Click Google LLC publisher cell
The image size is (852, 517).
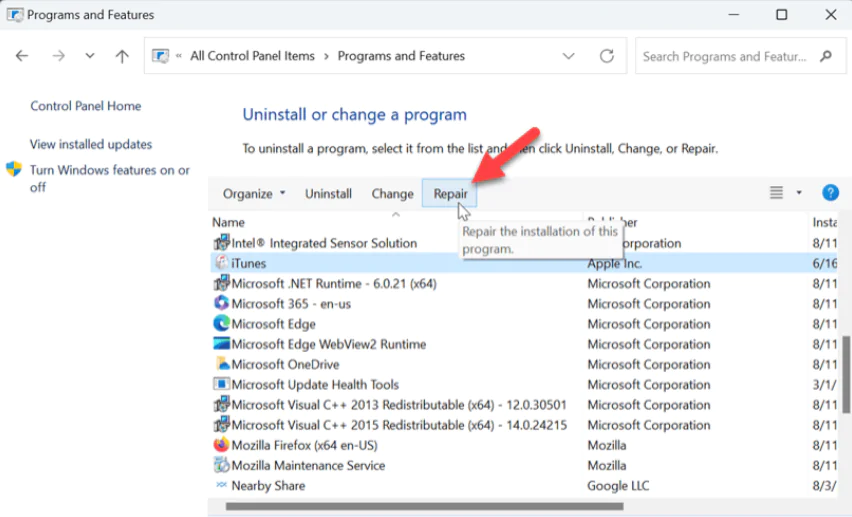point(618,486)
